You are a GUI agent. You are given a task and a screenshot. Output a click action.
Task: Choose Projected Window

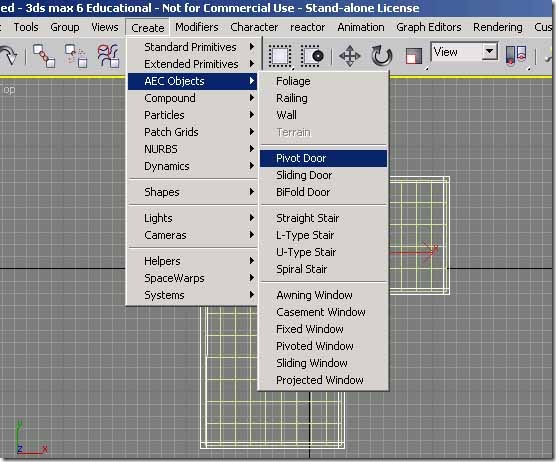coord(323,380)
